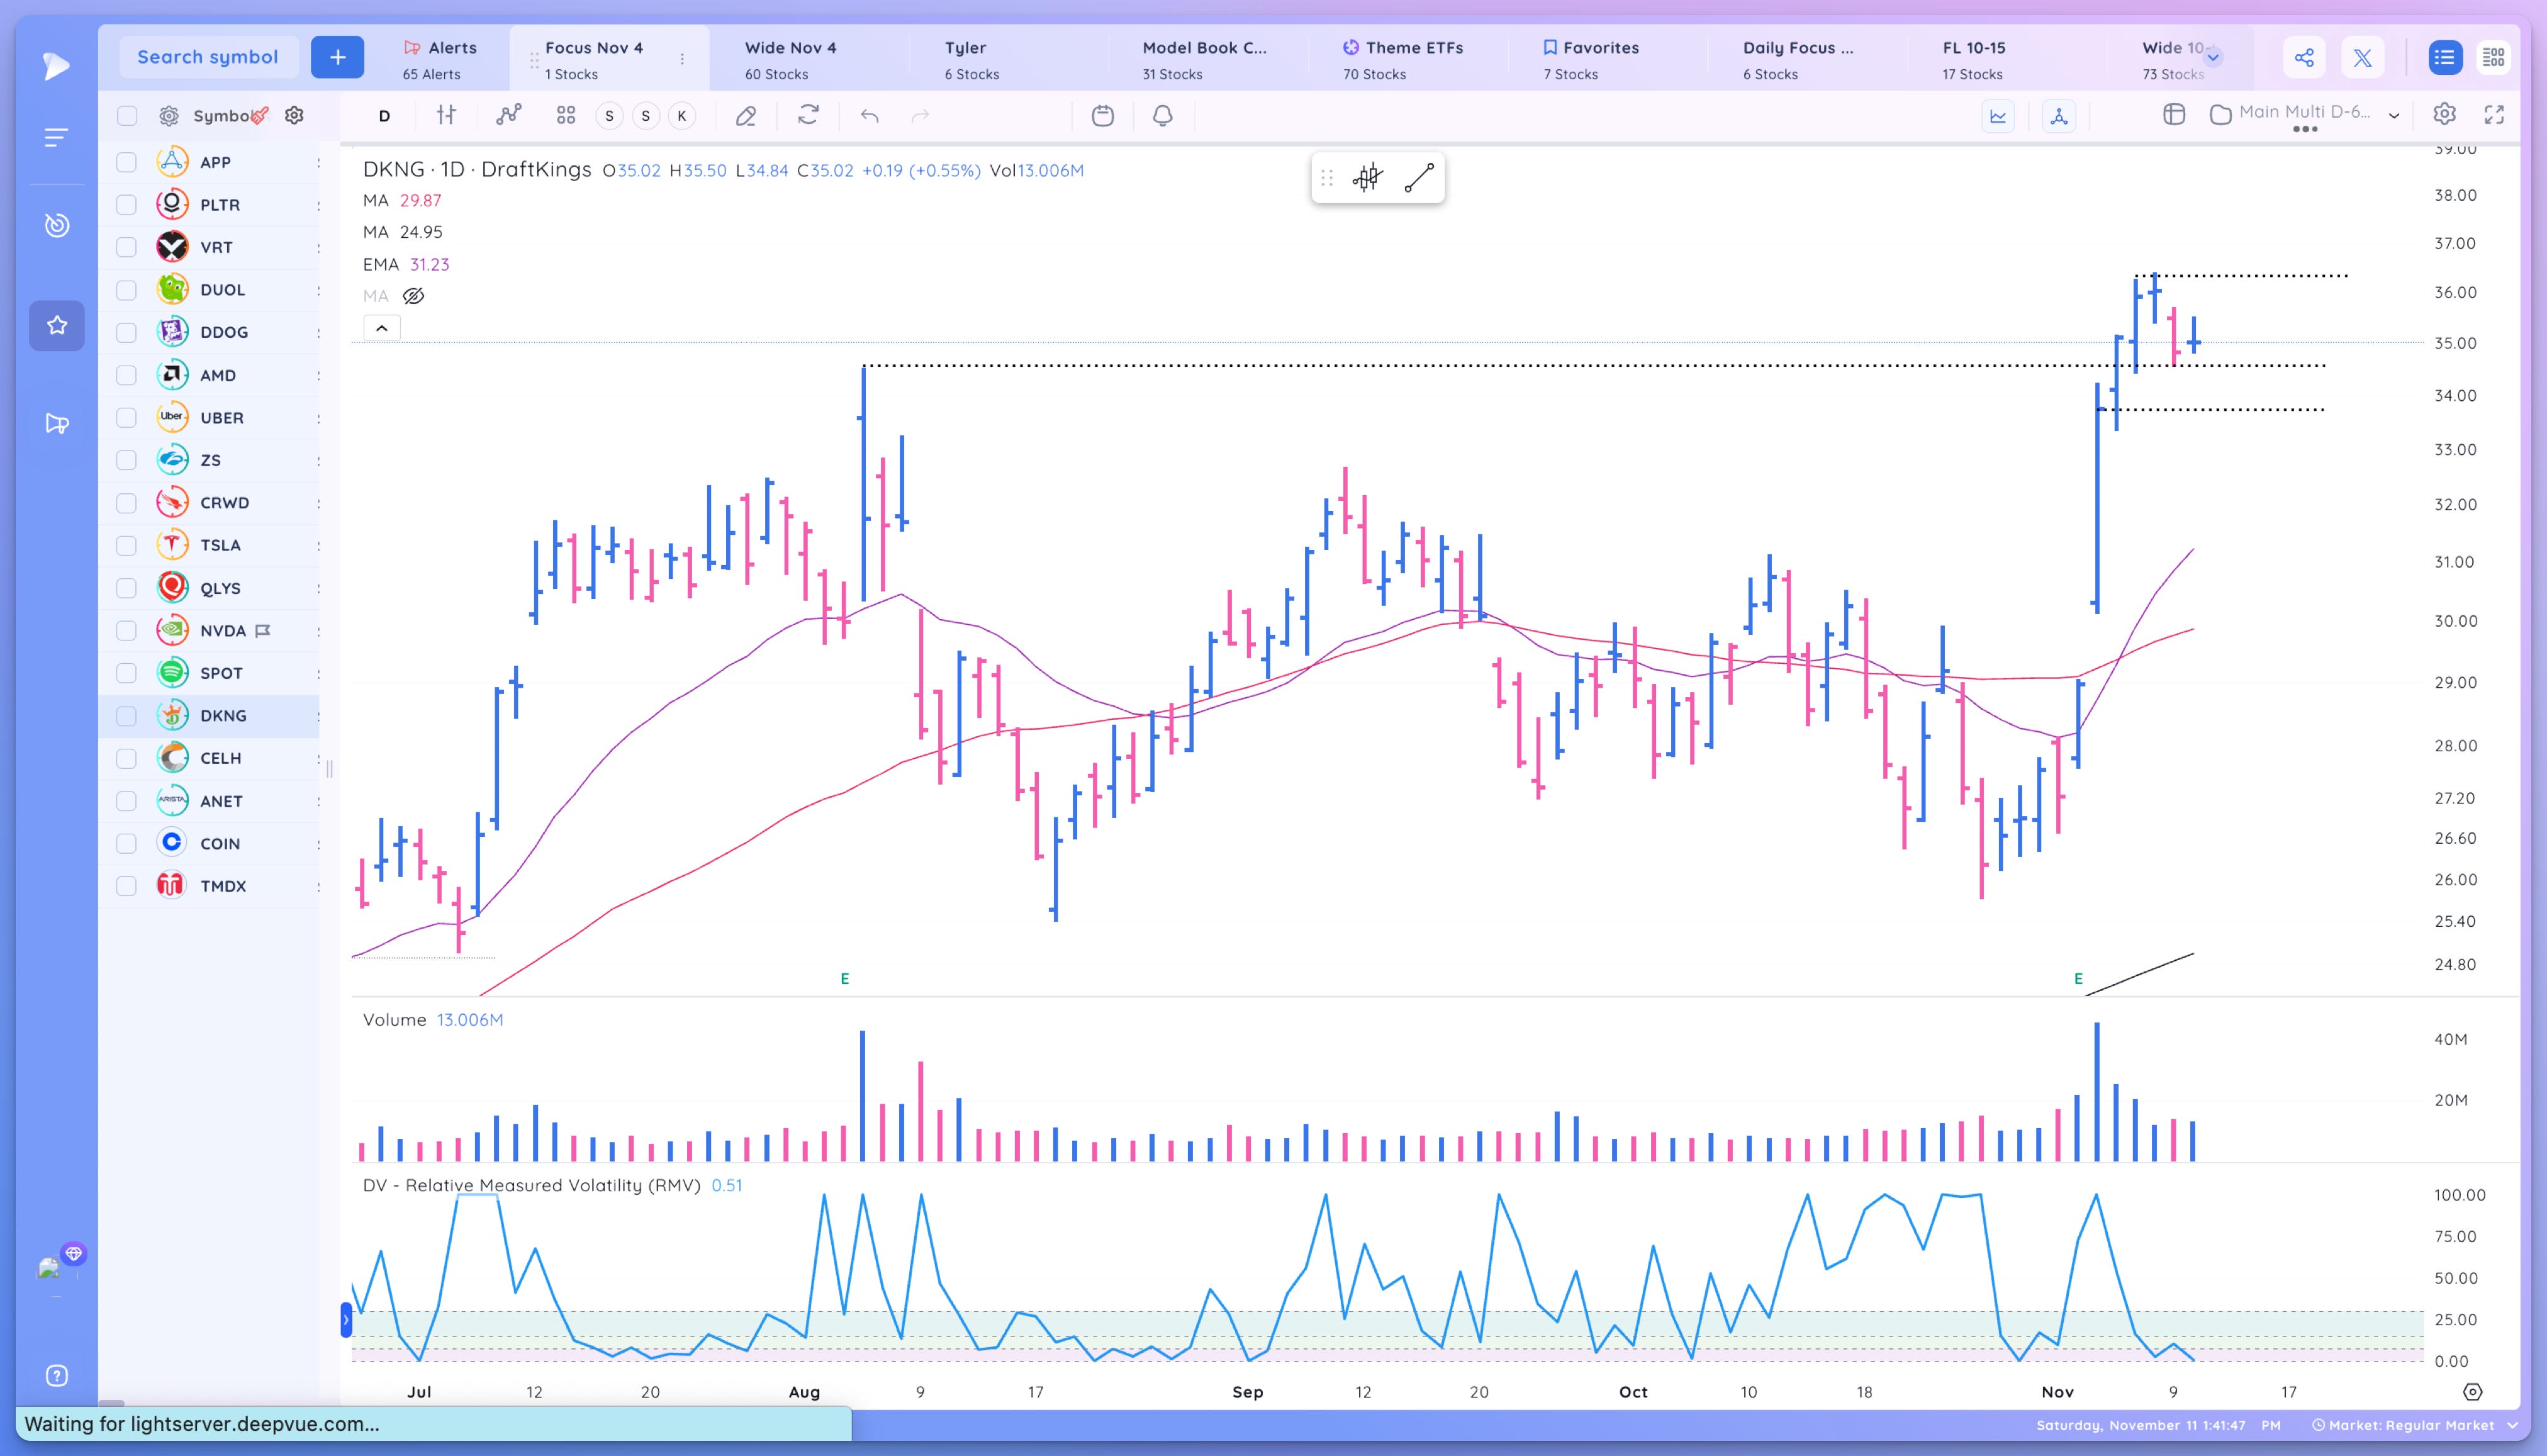Click the chart line mode toolbar icon
Image resolution: width=2547 pixels, height=1456 pixels.
[1998, 116]
